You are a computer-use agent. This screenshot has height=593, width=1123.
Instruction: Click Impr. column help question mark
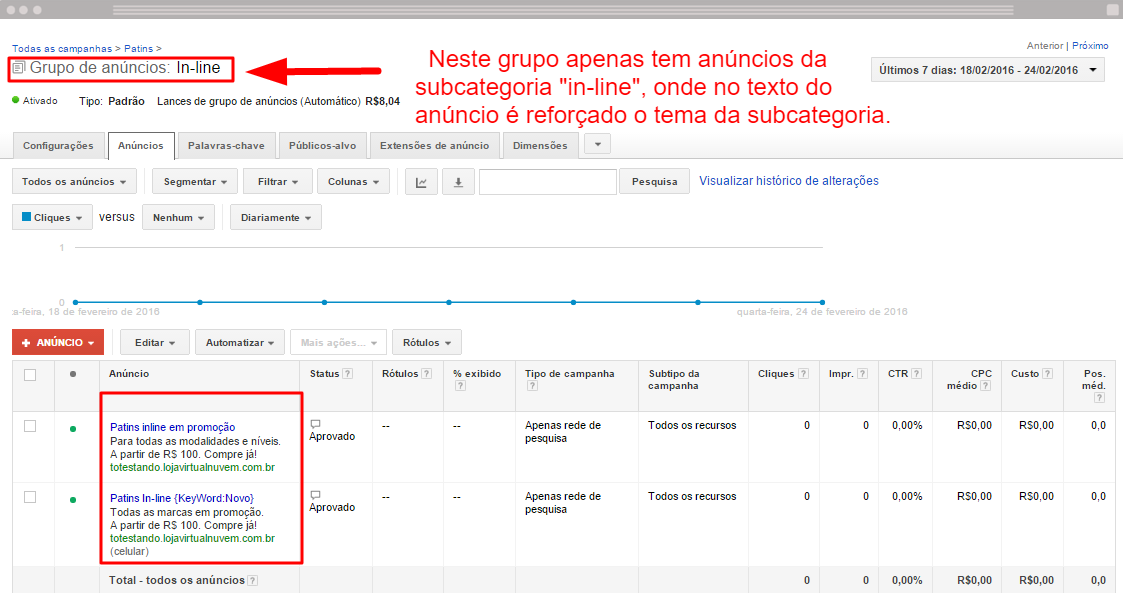pyautogui.click(x=862, y=374)
